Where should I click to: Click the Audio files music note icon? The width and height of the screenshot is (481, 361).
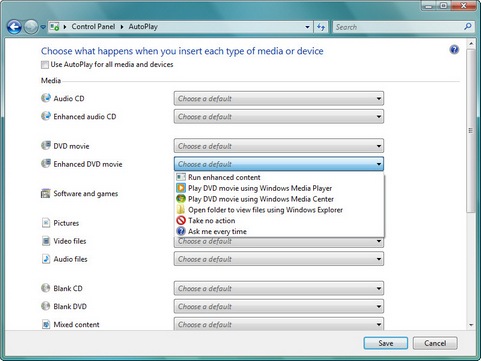[x=46, y=259]
